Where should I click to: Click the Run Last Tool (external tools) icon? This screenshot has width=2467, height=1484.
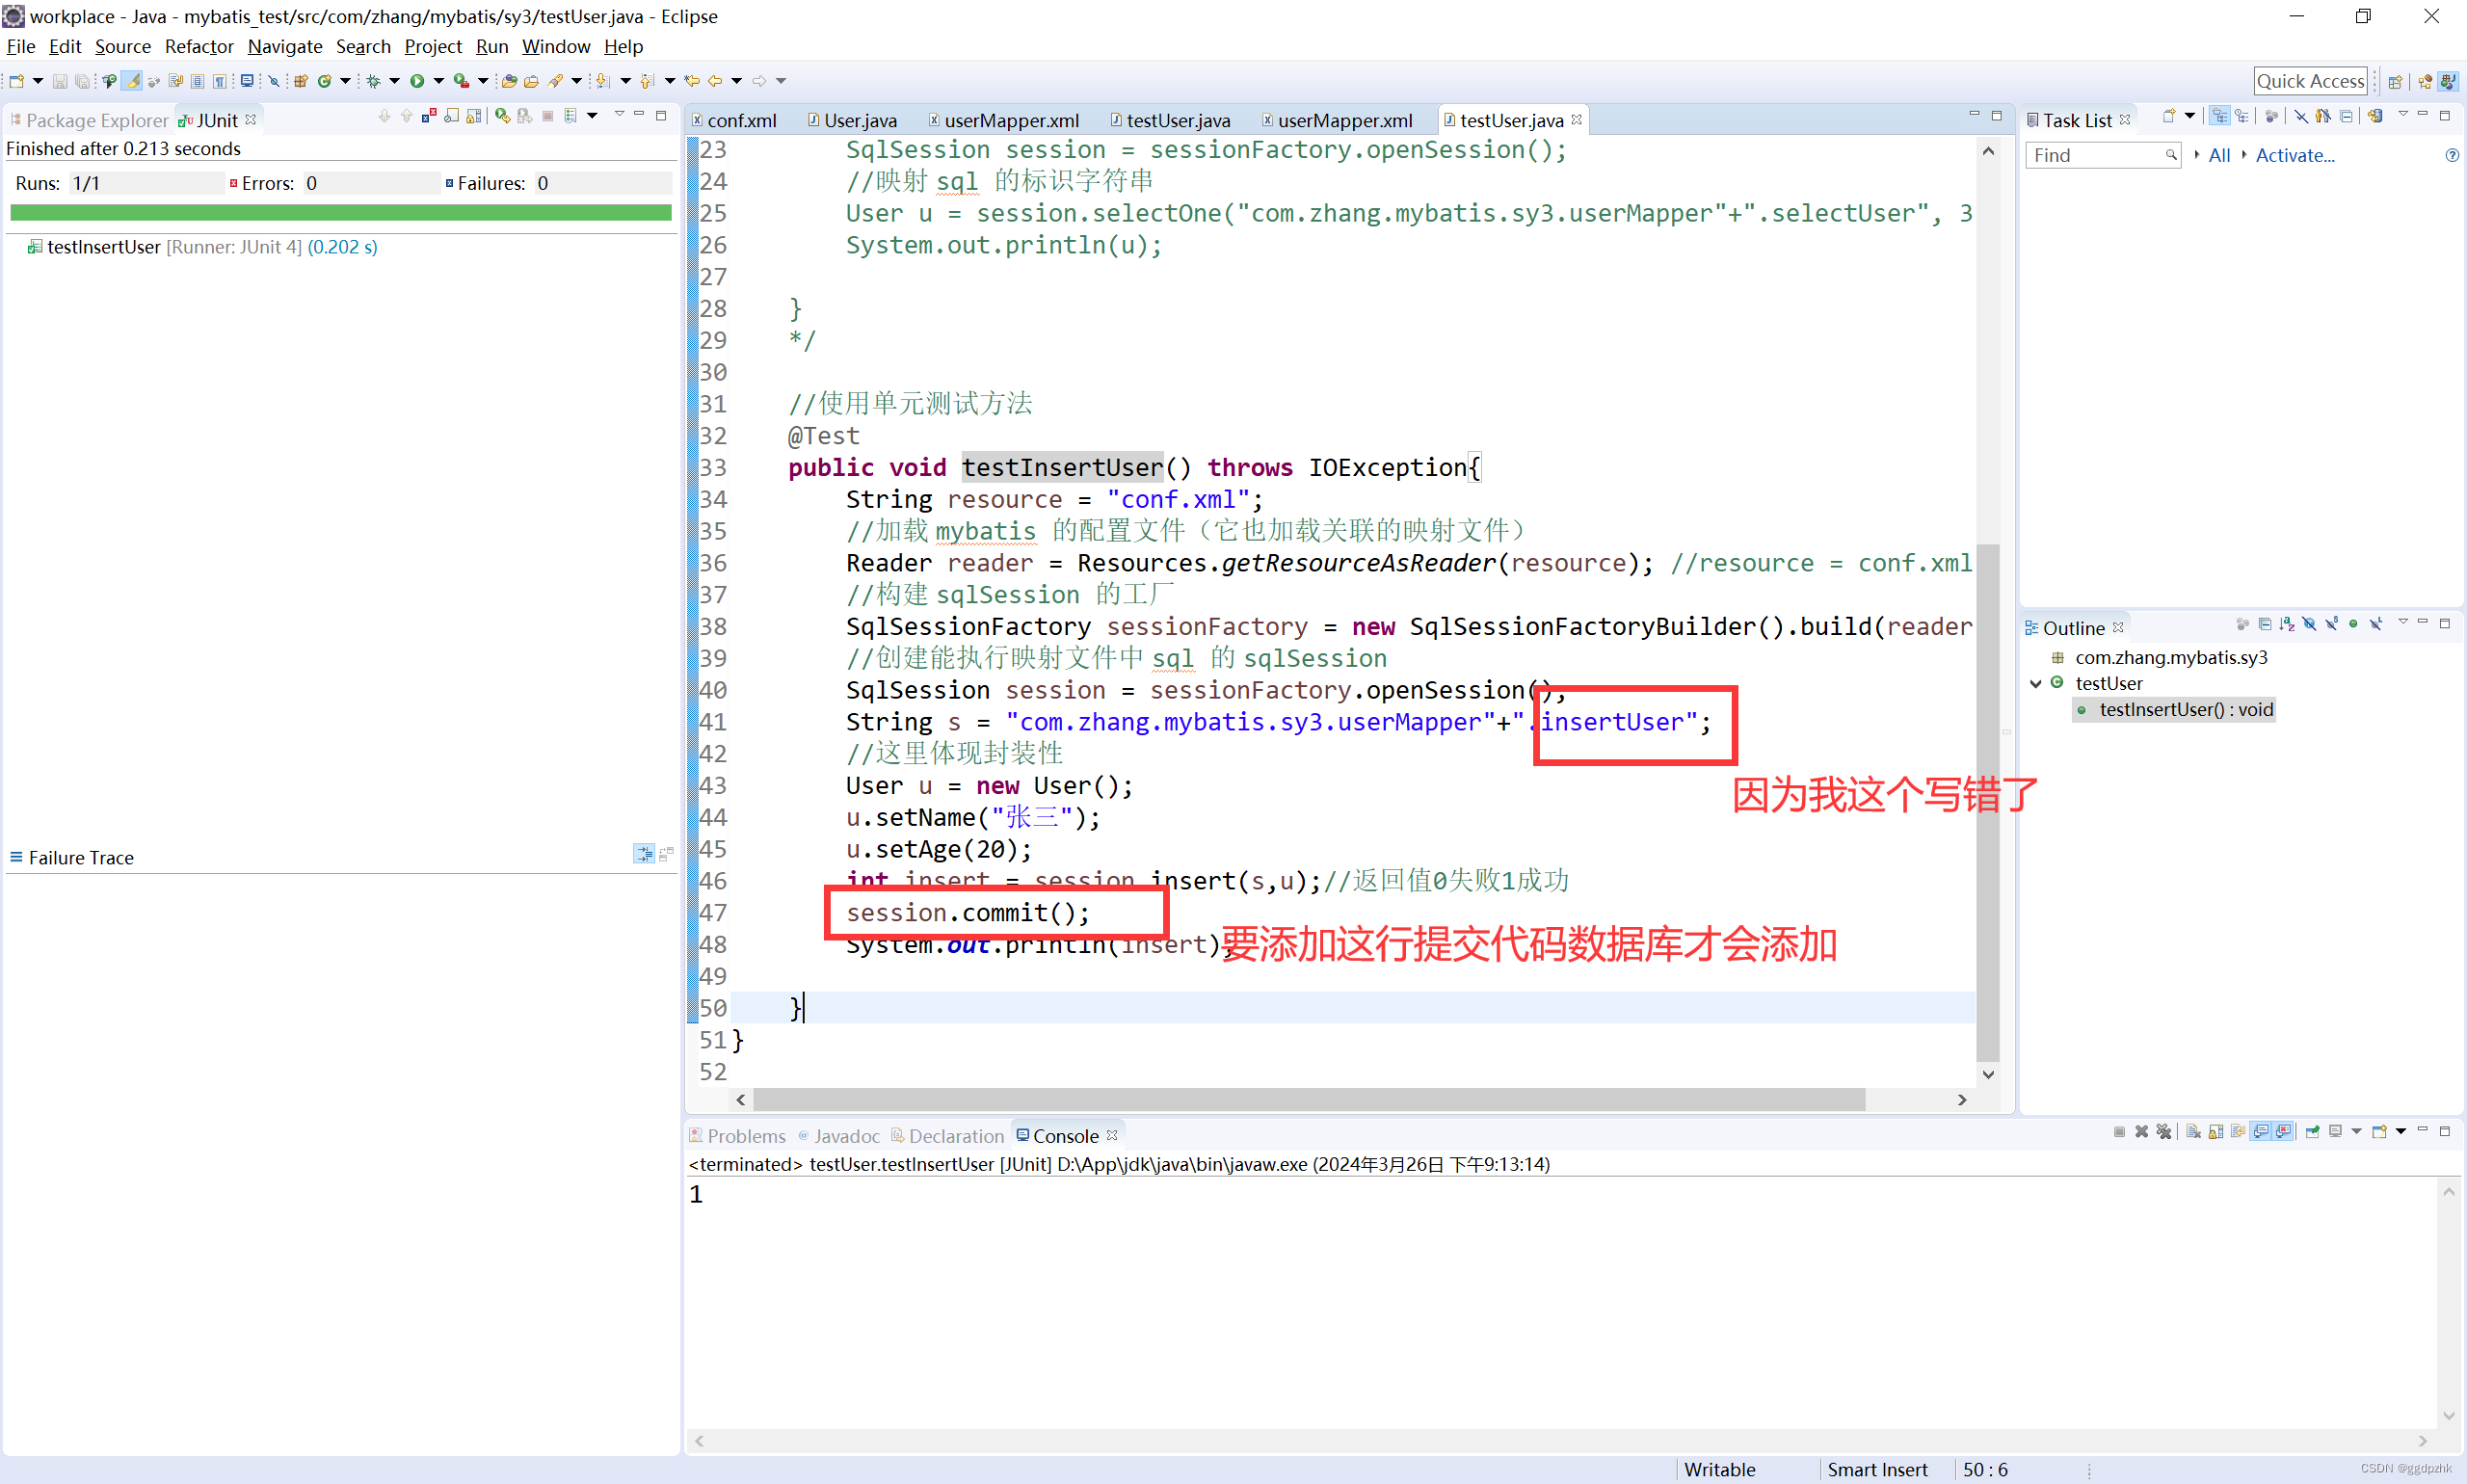pyautogui.click(x=461, y=81)
